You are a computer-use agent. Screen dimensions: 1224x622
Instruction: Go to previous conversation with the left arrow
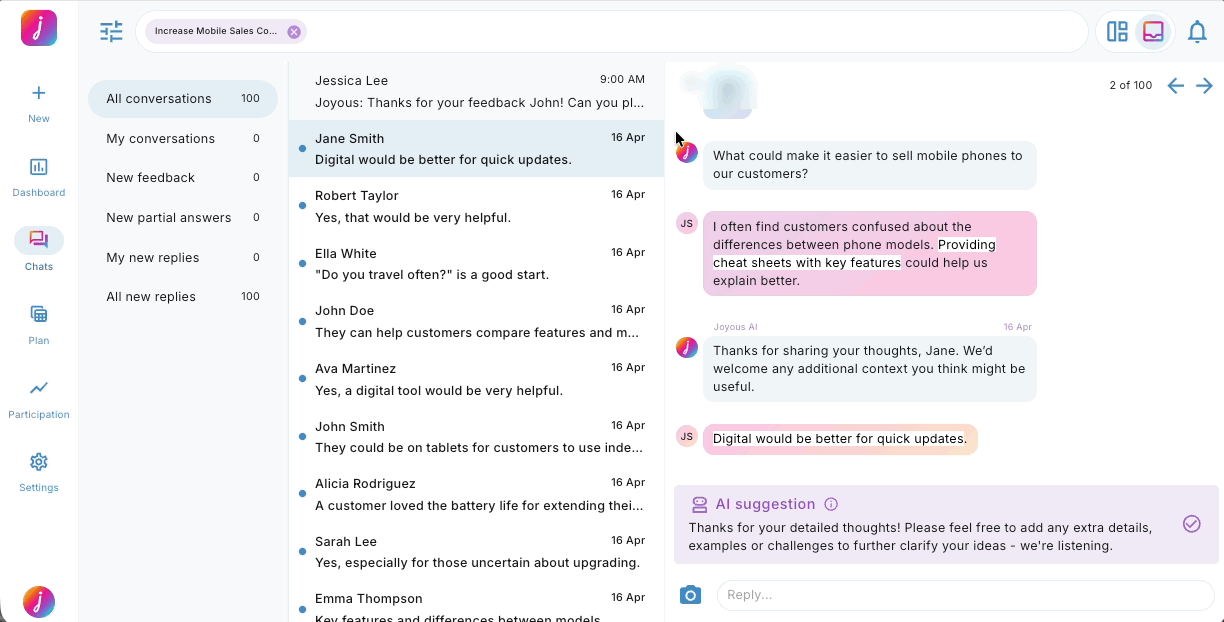tap(1176, 85)
